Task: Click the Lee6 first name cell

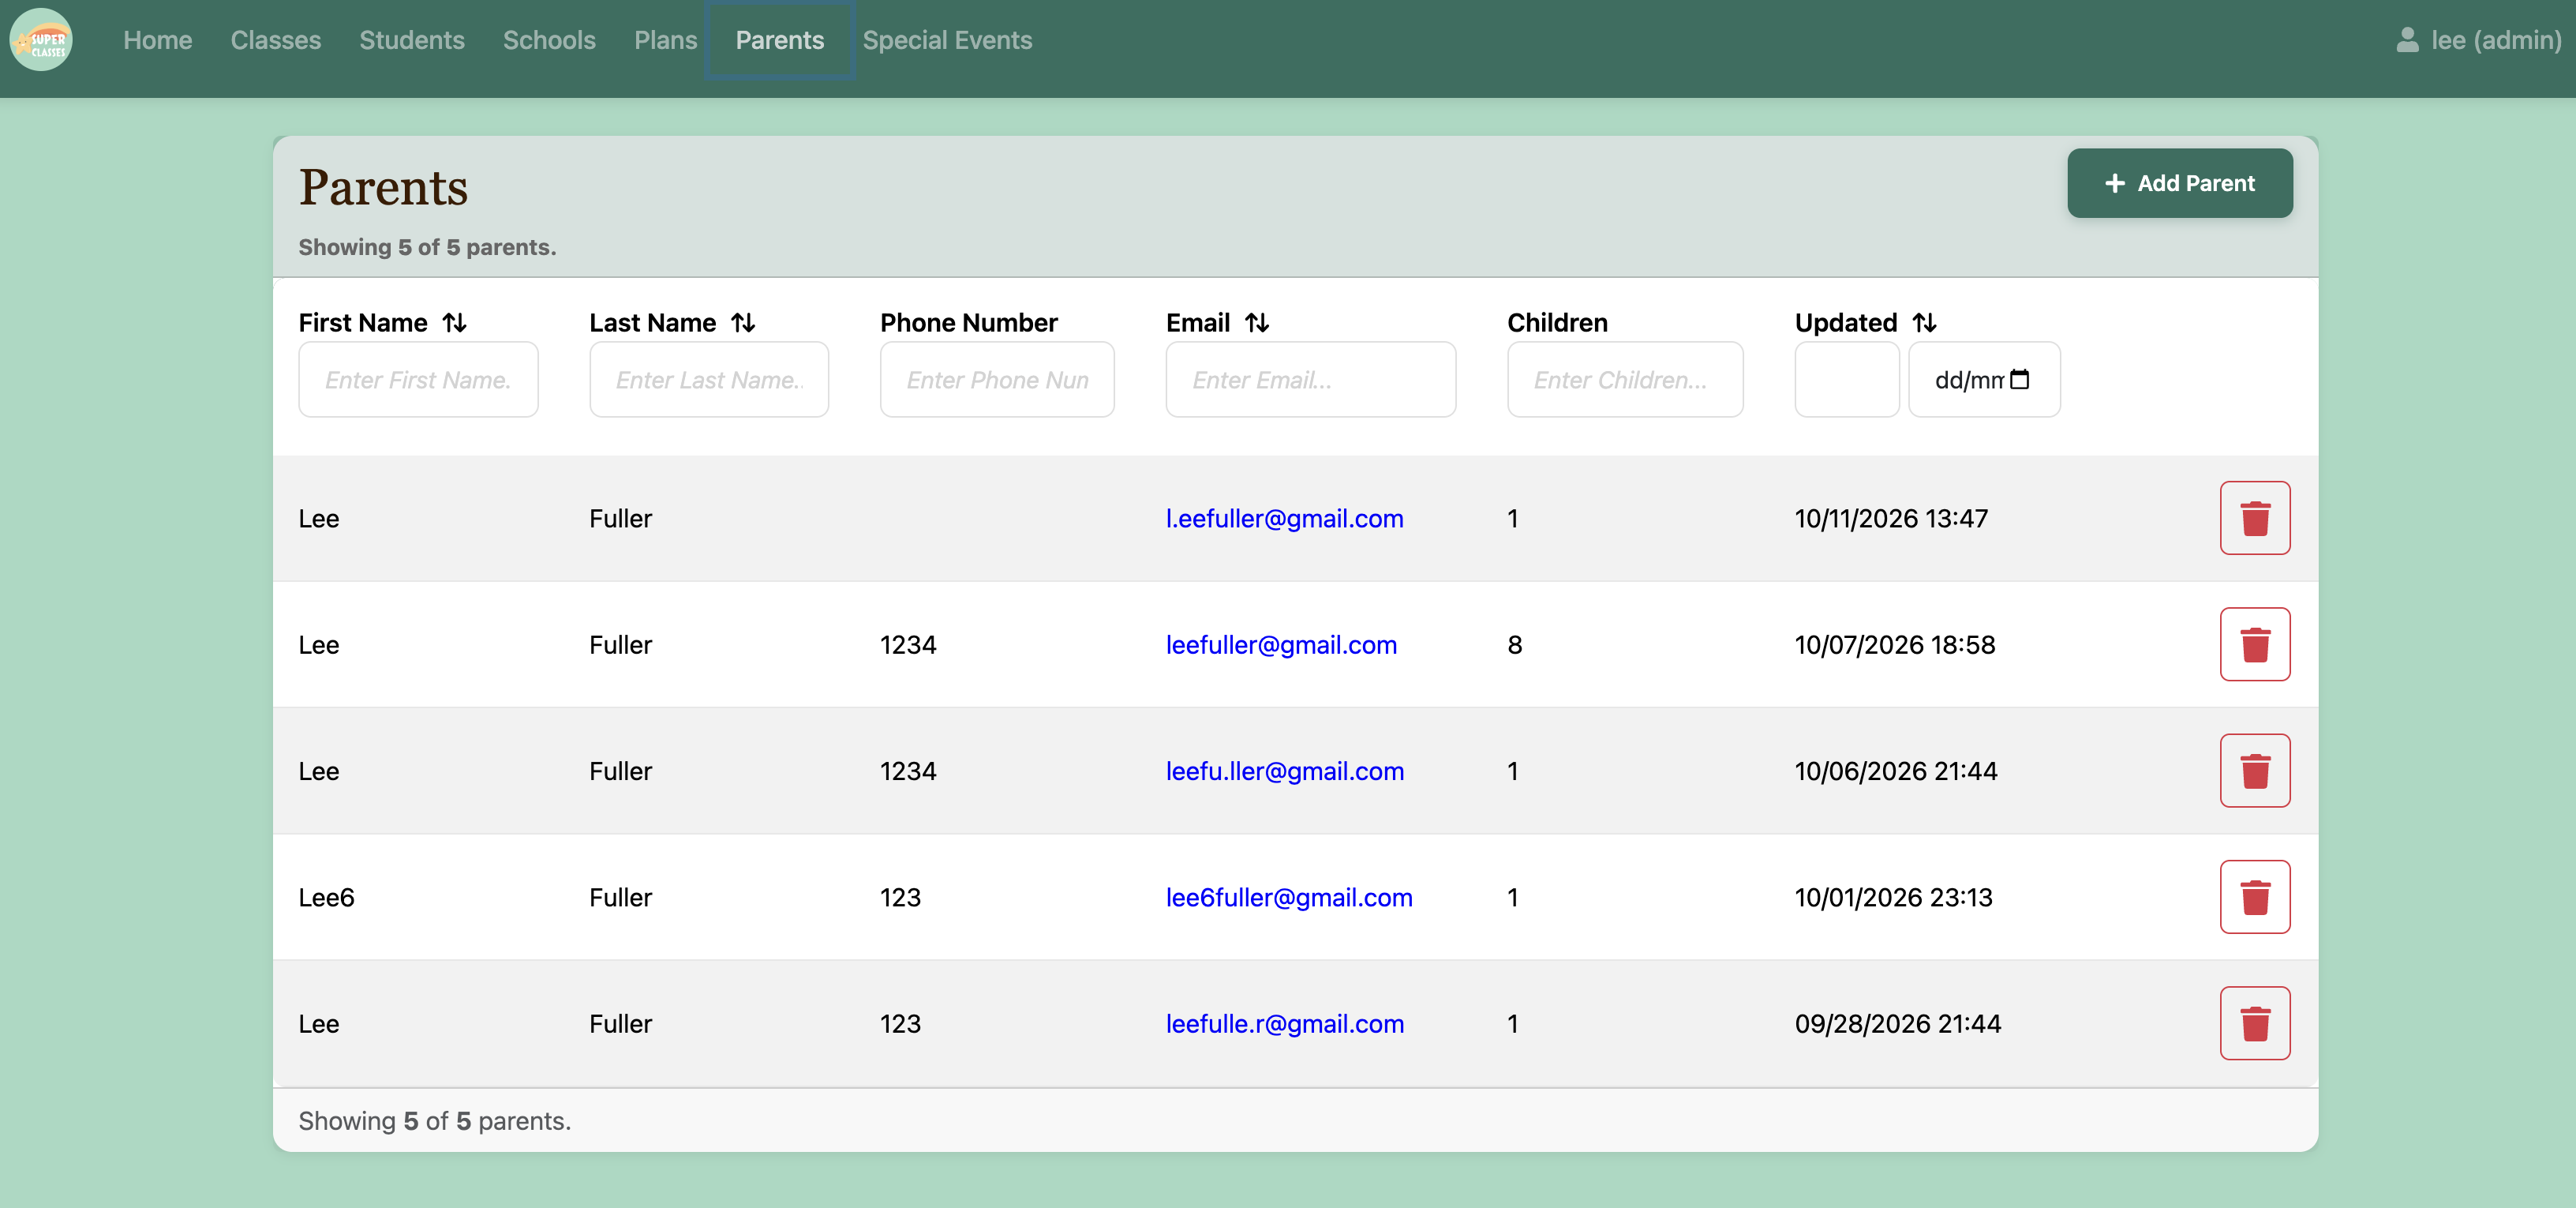Action: 326,897
